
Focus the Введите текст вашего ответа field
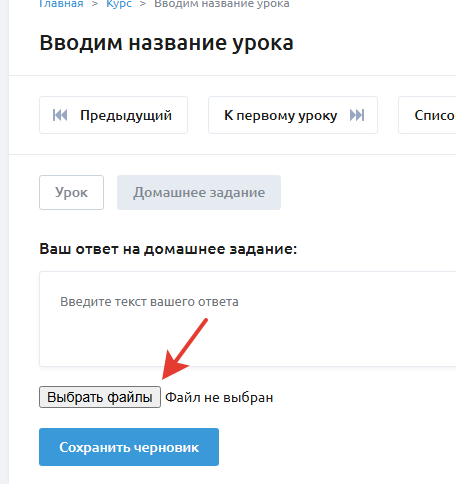coord(248,319)
